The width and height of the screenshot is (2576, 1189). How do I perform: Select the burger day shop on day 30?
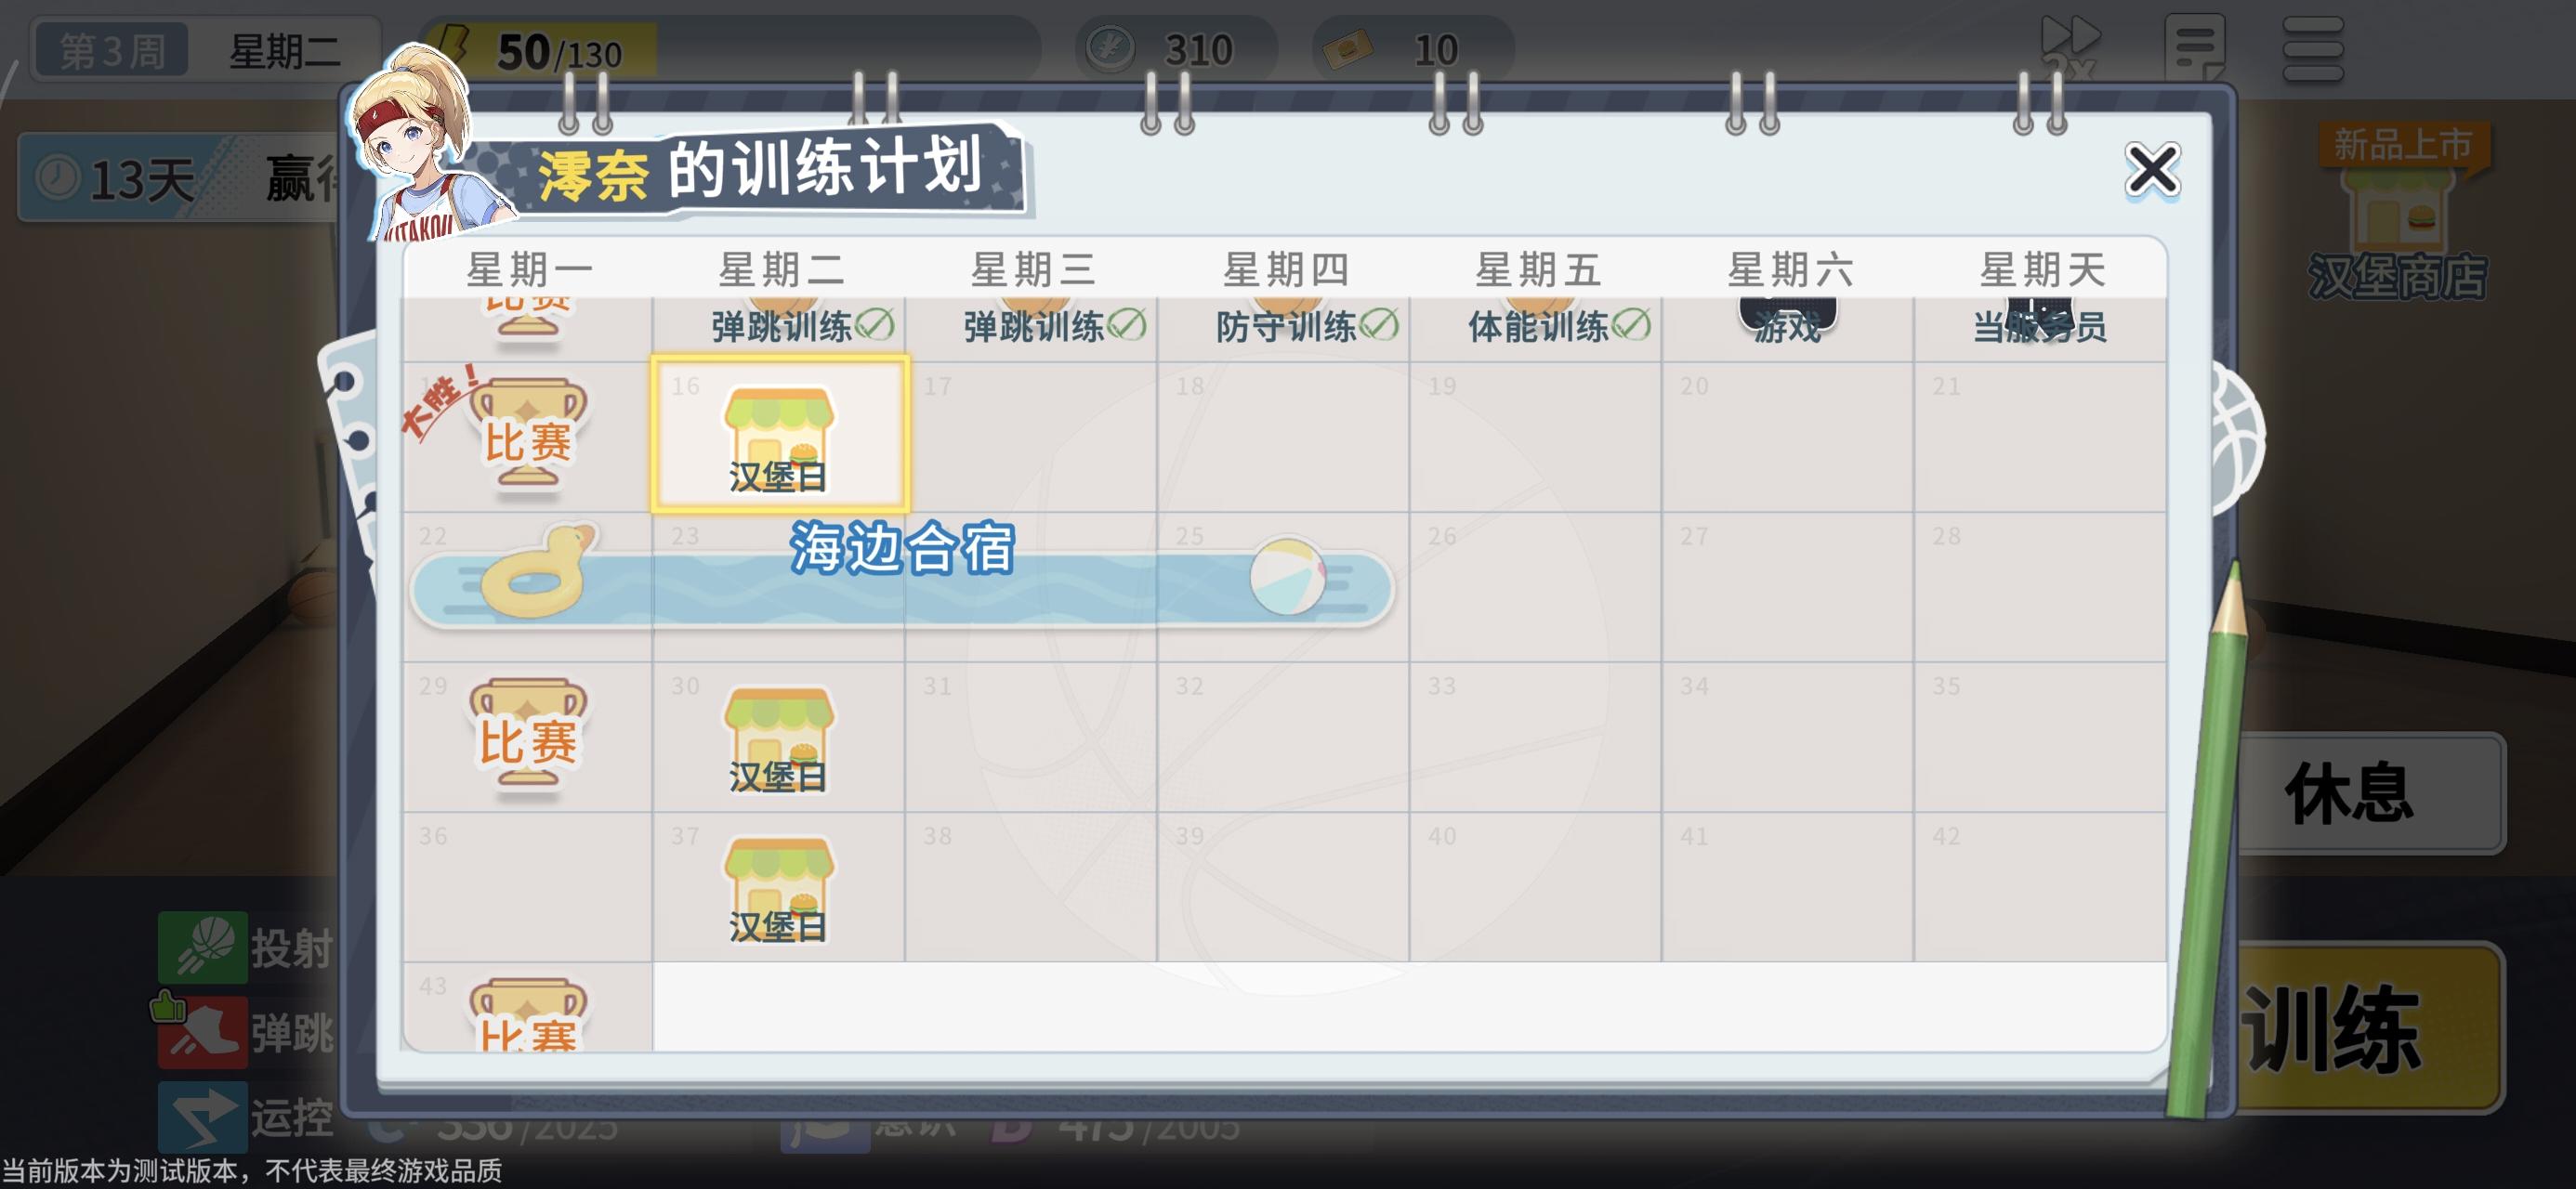779,739
